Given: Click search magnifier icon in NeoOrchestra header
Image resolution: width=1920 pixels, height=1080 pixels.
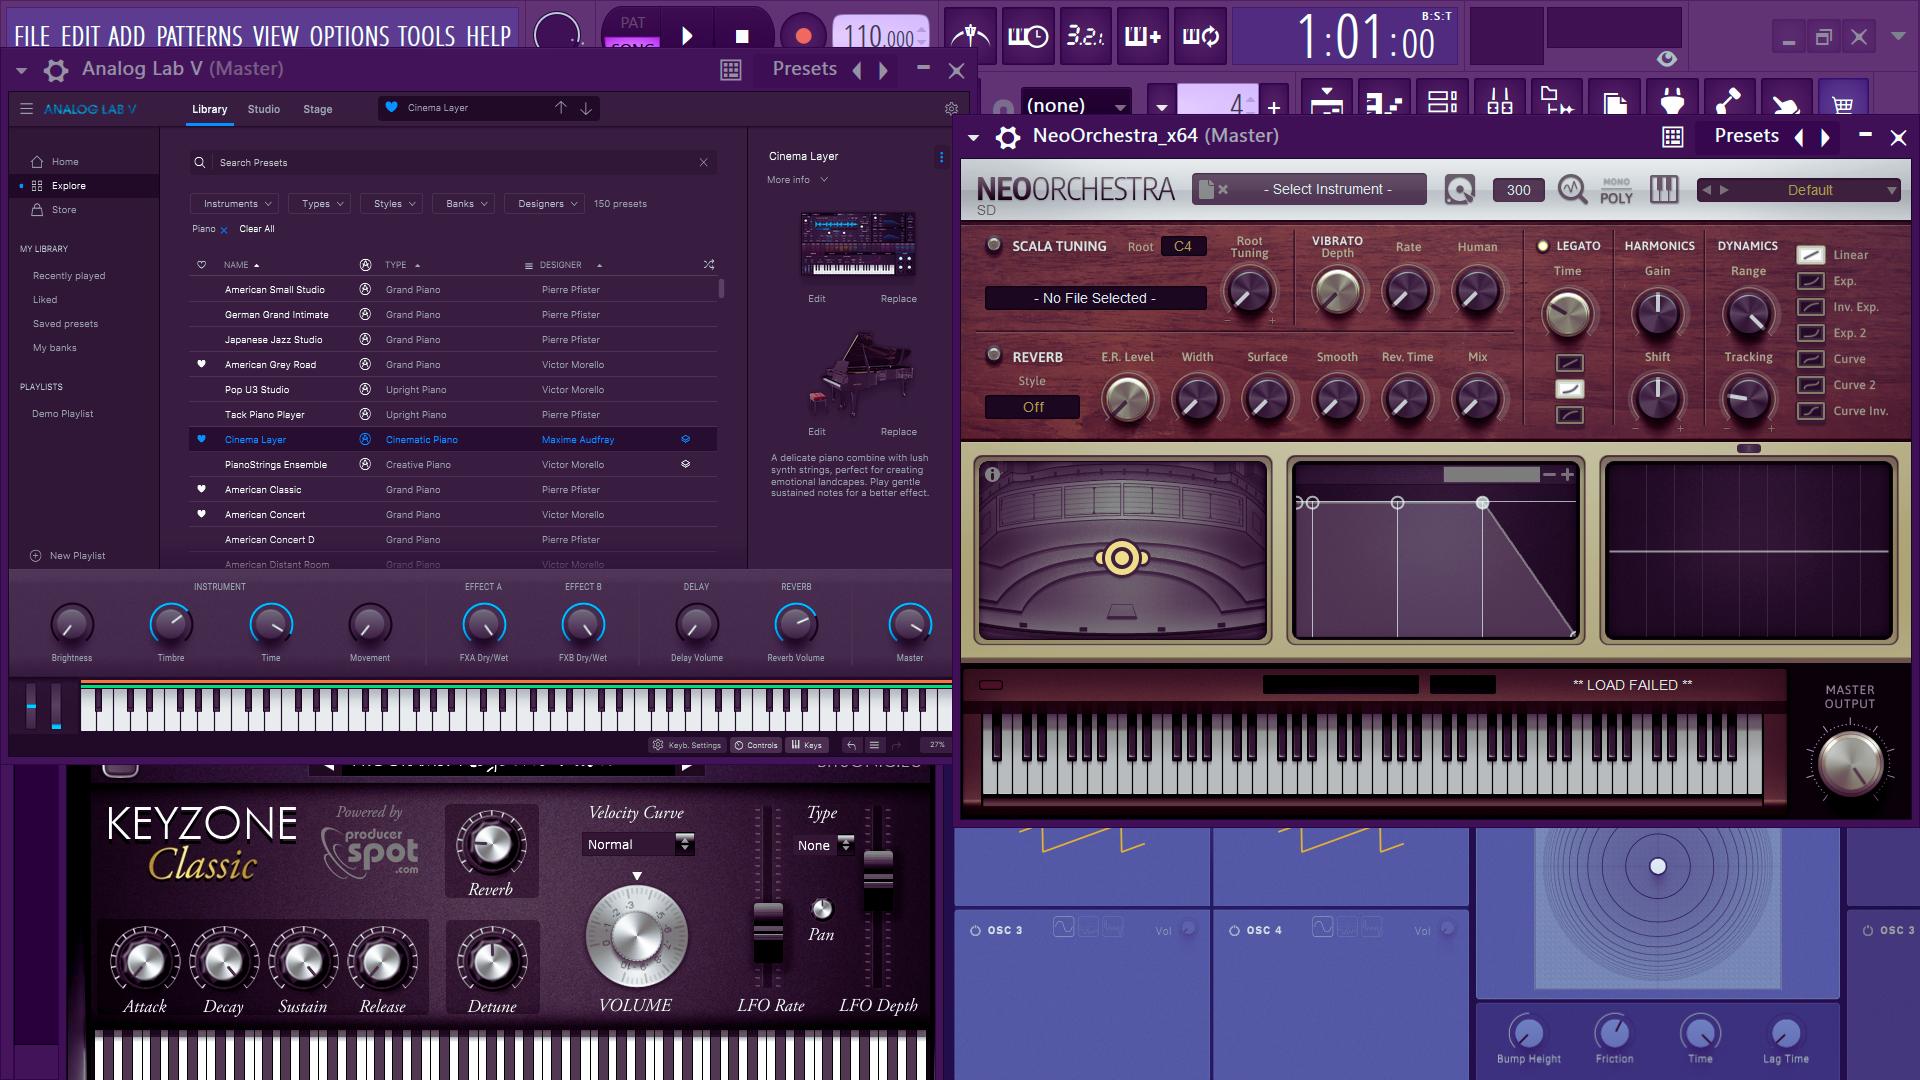Looking at the screenshot, I should tap(1572, 189).
